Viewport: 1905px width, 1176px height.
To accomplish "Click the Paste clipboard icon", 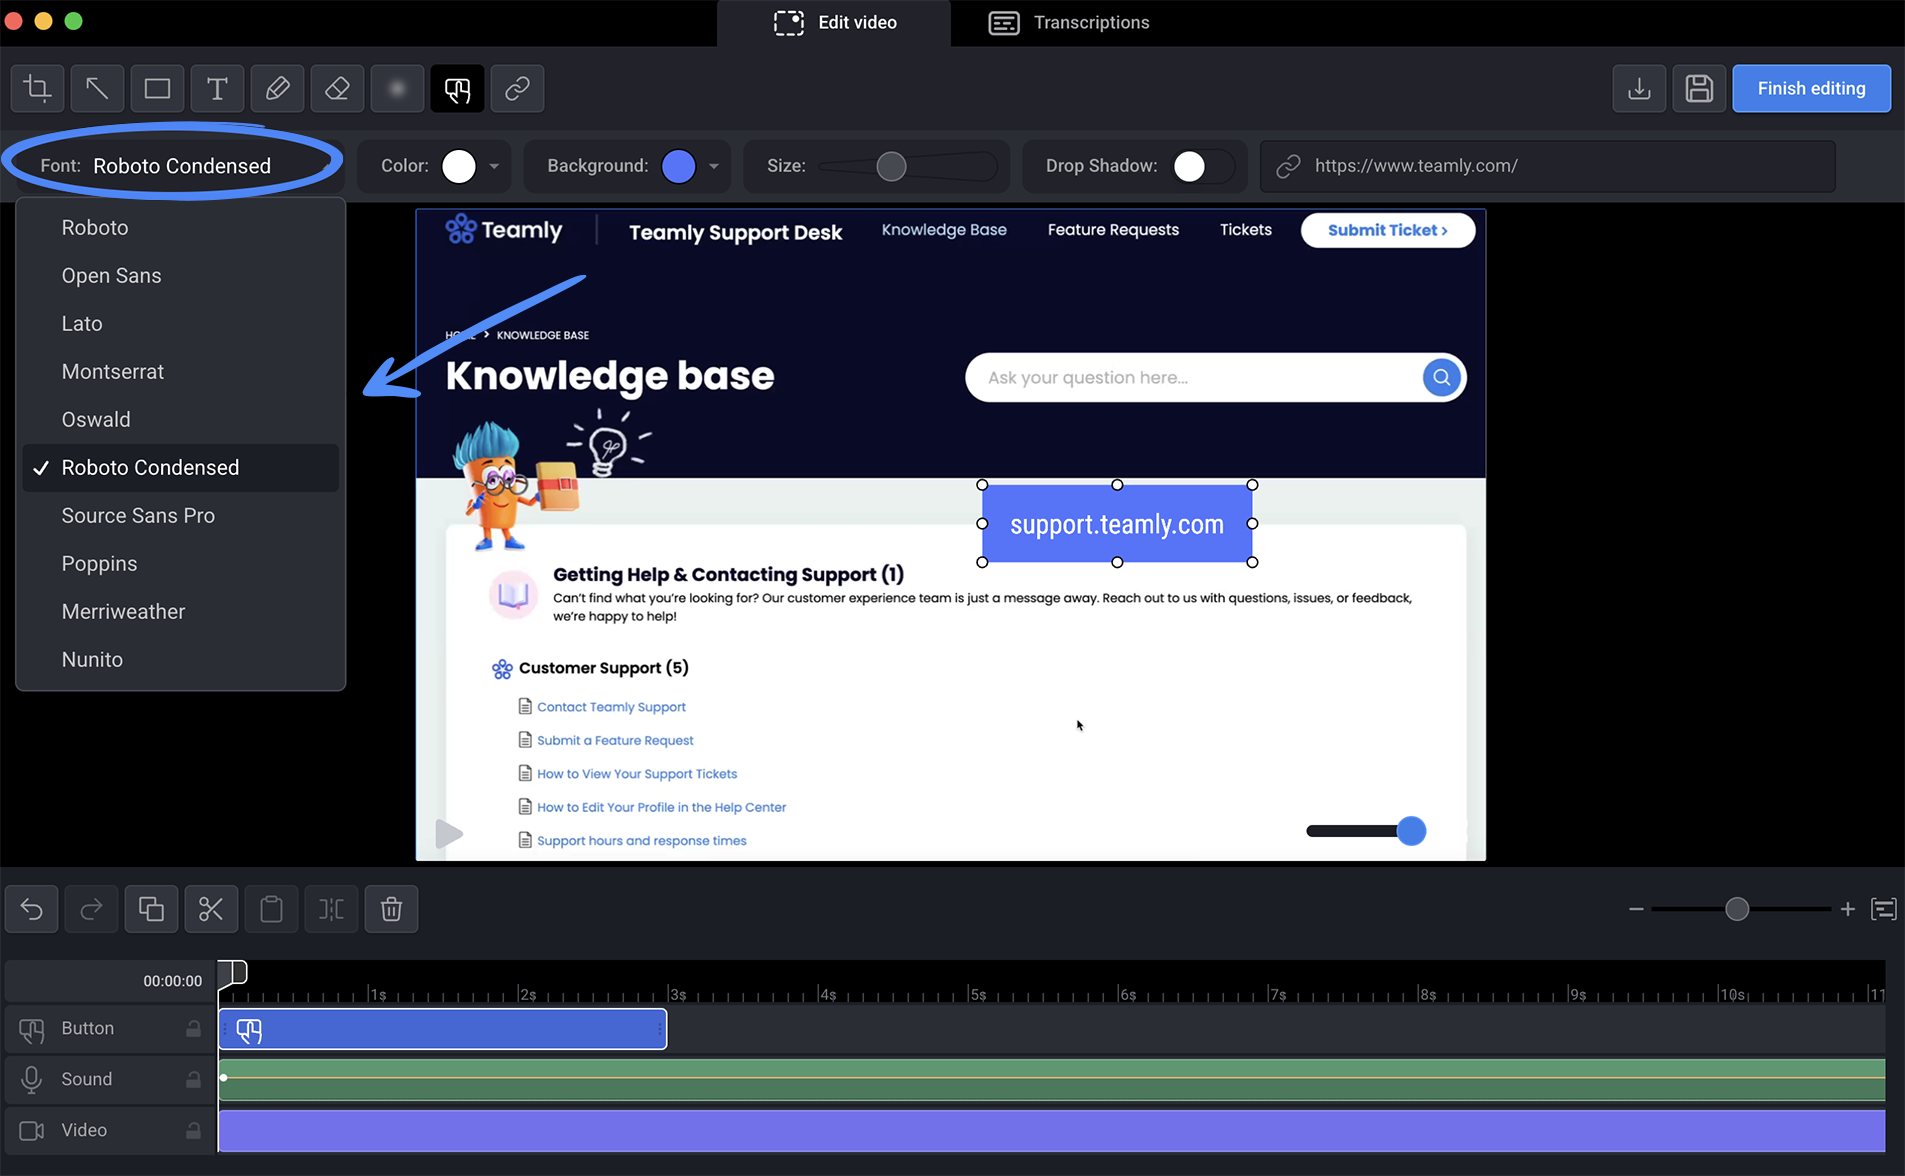I will click(x=271, y=909).
